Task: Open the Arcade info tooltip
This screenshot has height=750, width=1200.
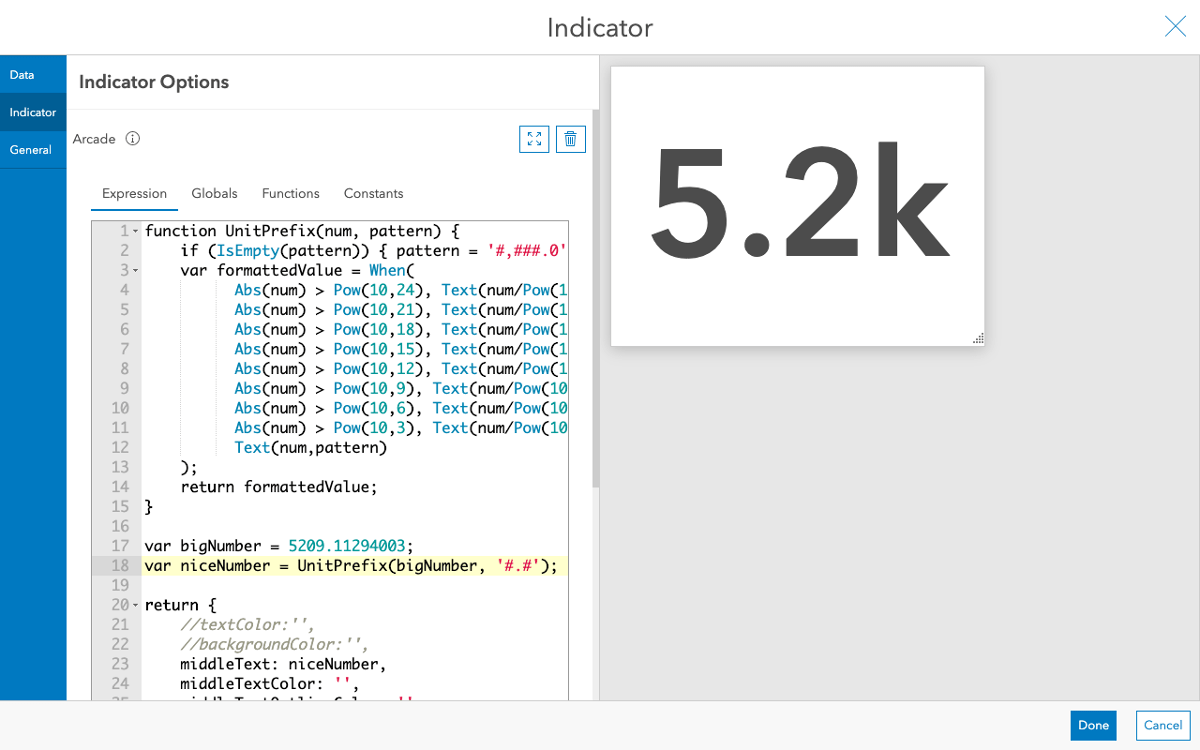Action: click(x=132, y=139)
